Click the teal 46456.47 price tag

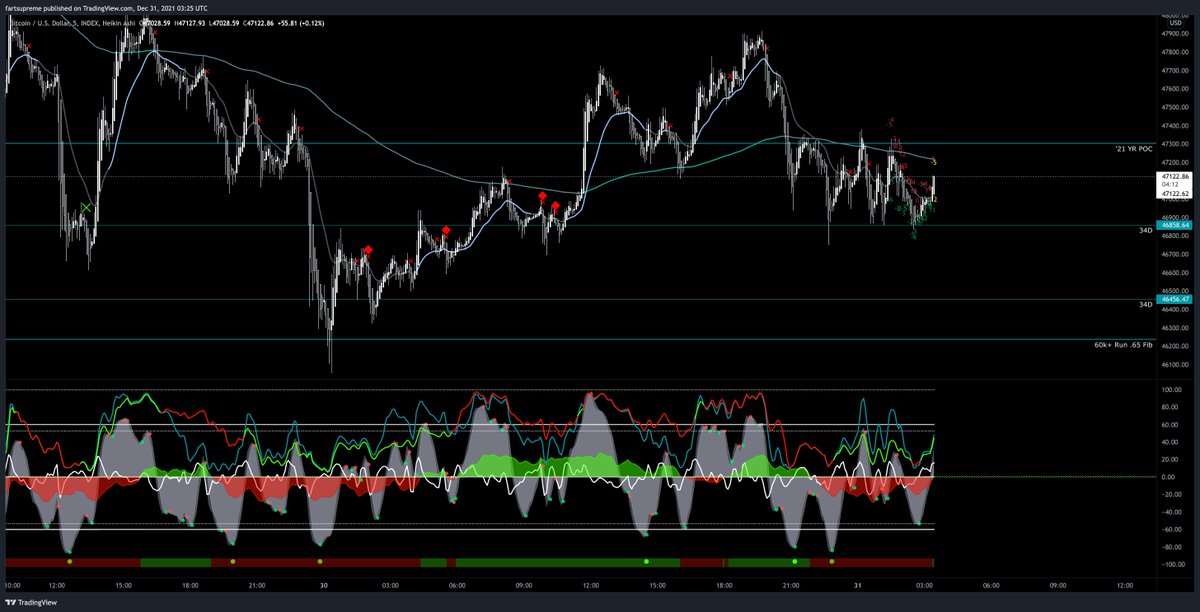1174,299
